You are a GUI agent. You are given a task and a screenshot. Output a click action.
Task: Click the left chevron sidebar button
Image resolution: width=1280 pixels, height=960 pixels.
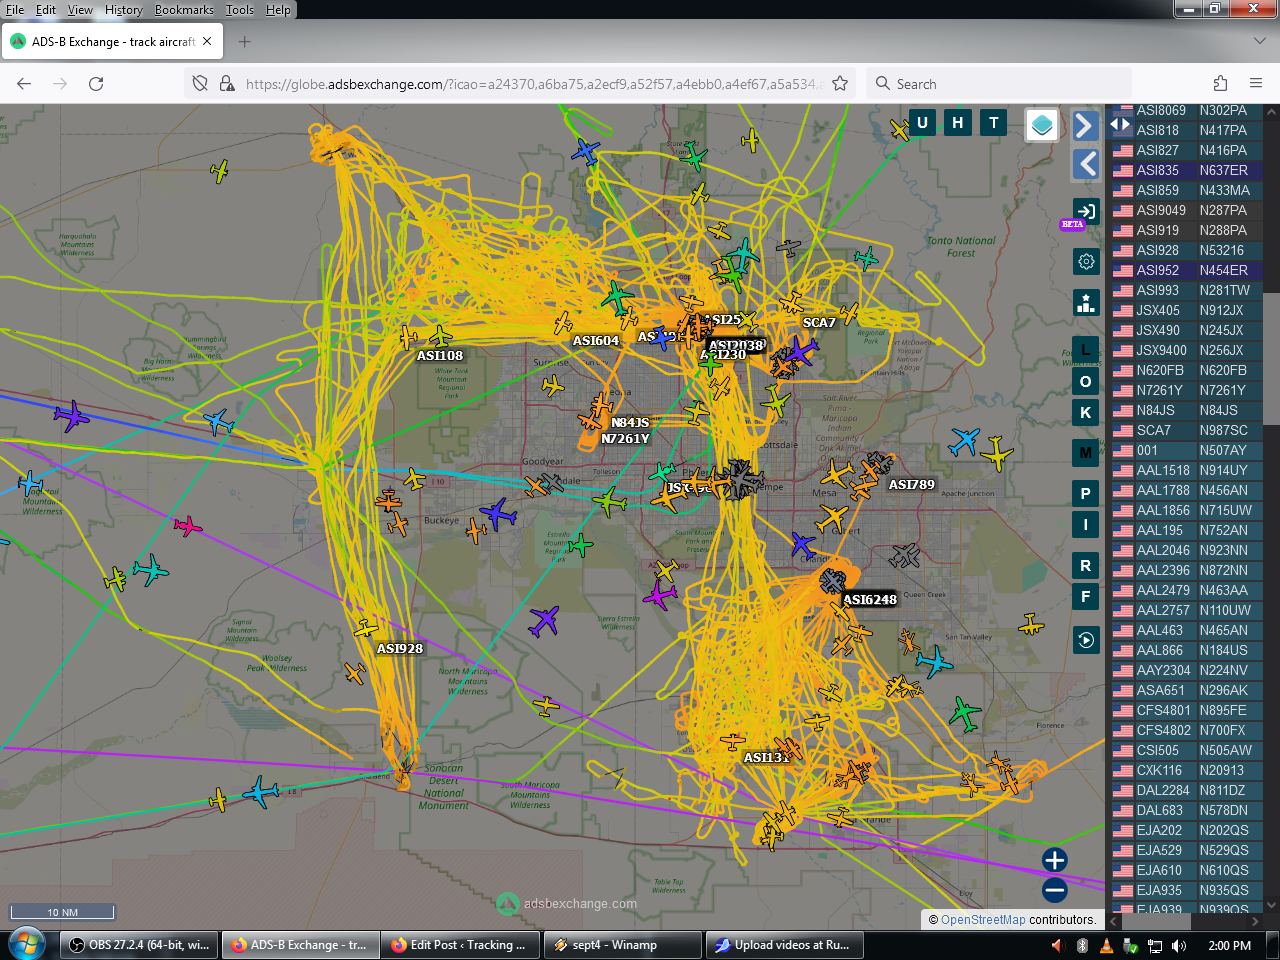tap(1086, 164)
